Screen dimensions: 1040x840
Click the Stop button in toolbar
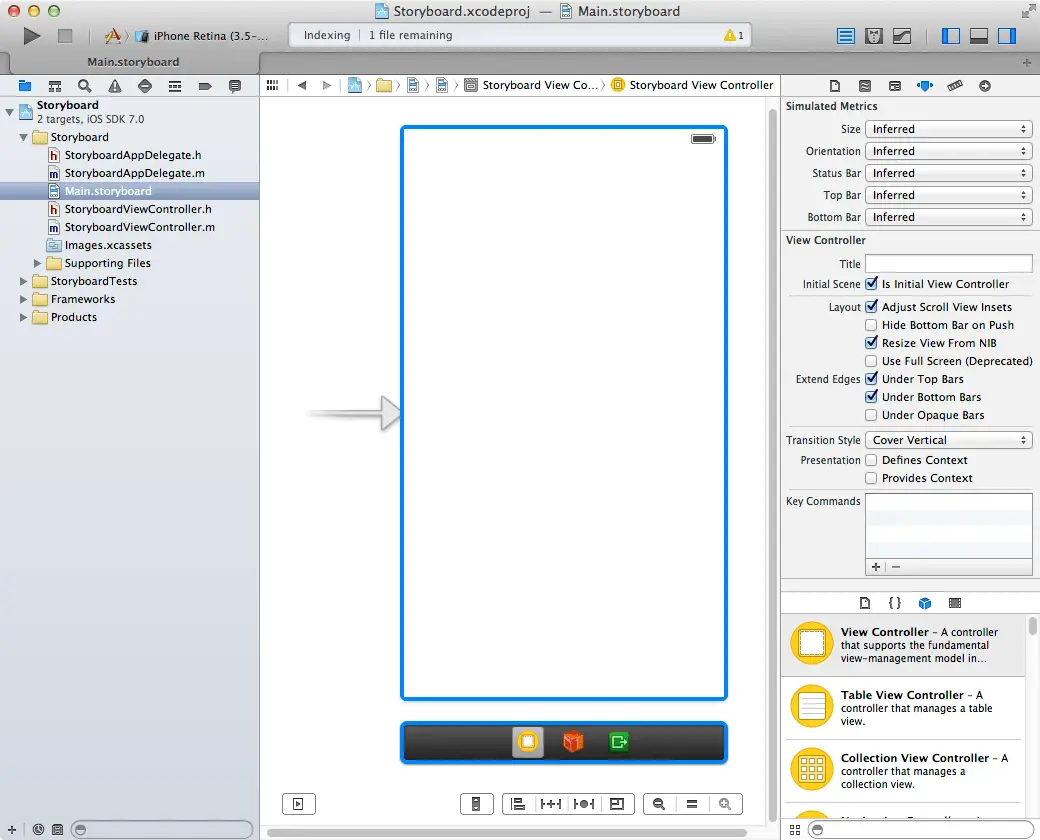(65, 36)
